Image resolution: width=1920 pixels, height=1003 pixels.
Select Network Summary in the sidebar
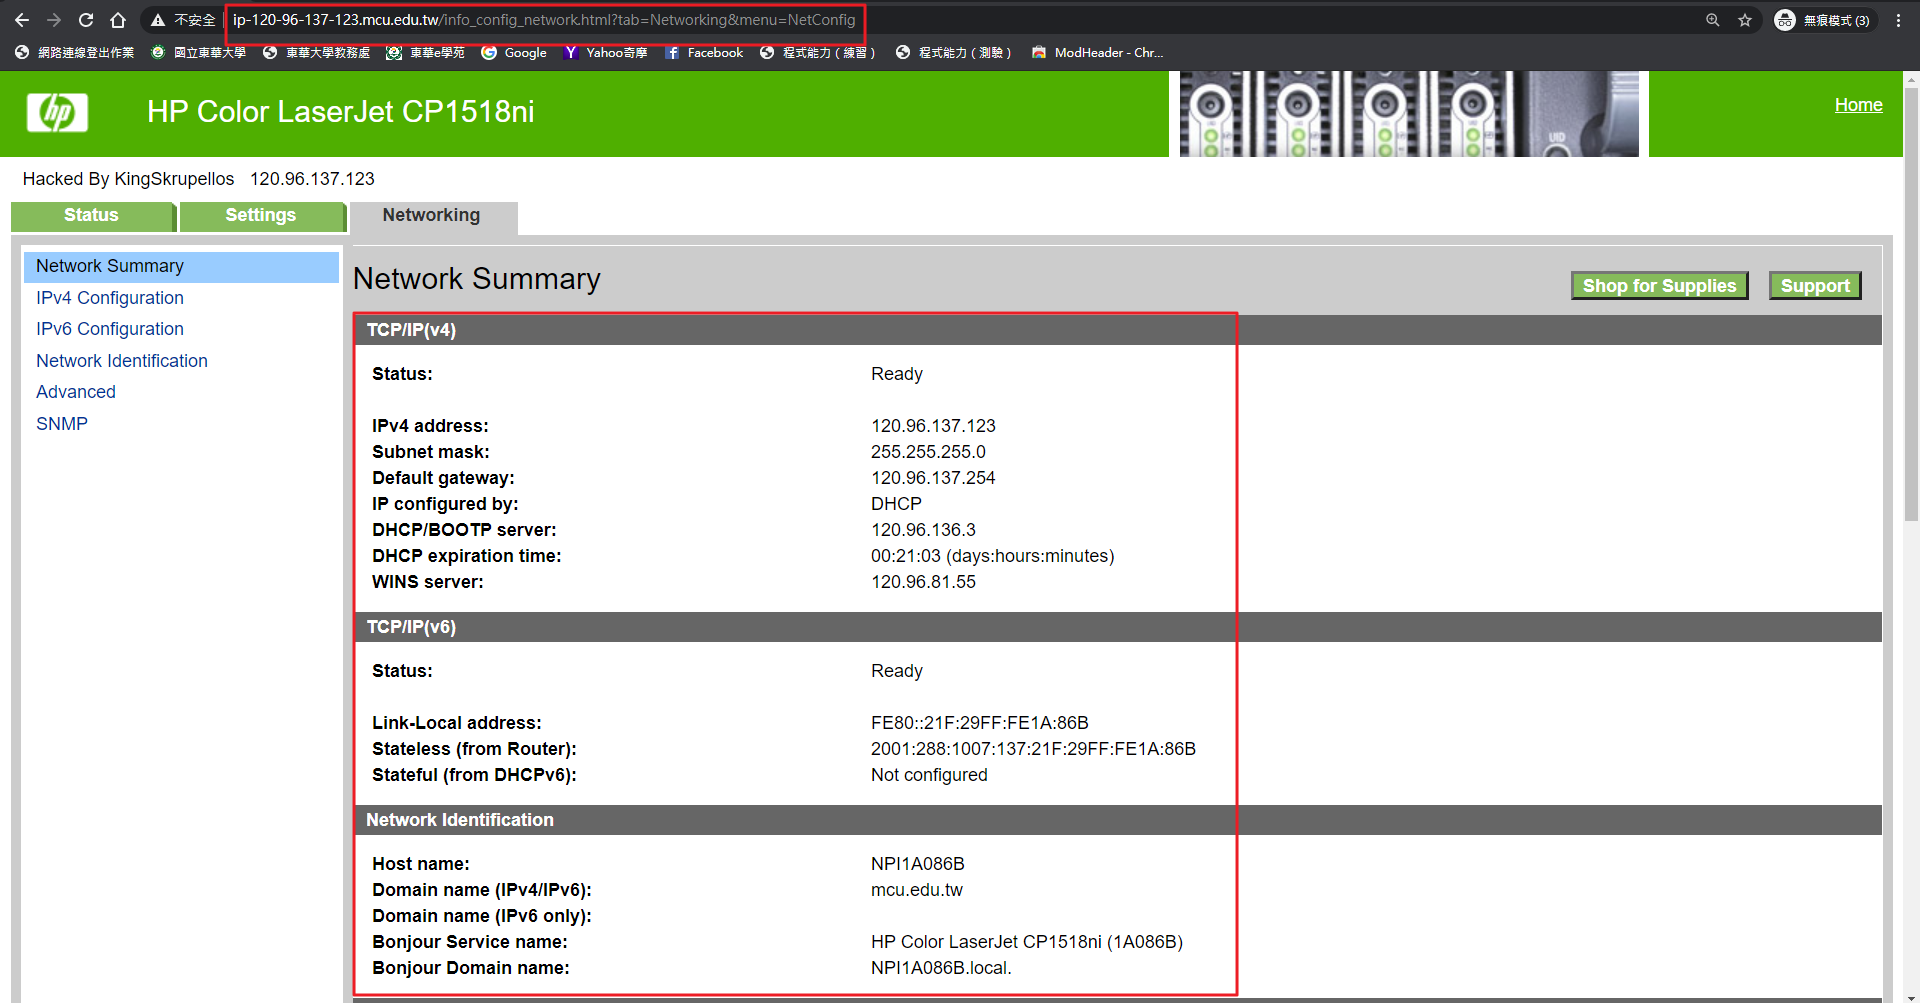click(x=181, y=266)
